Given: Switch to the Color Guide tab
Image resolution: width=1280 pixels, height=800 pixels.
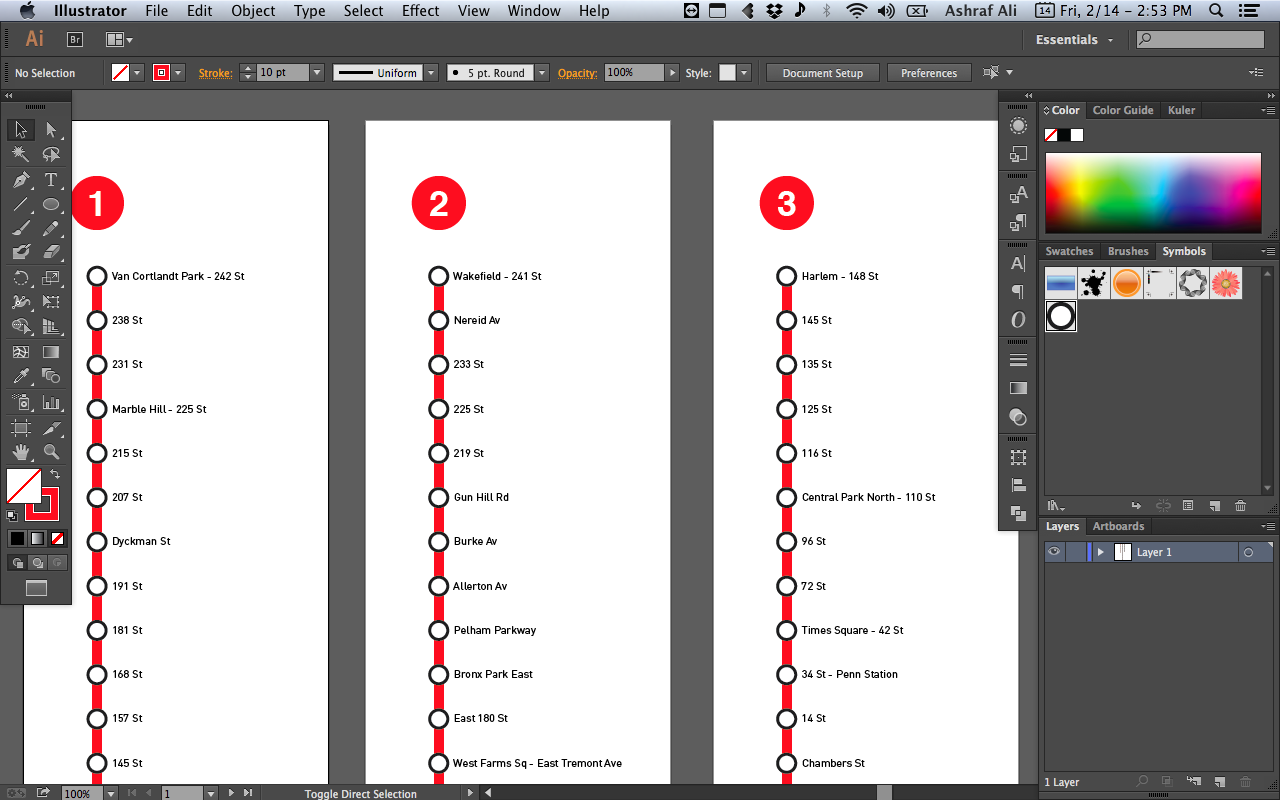Looking at the screenshot, I should point(1123,110).
